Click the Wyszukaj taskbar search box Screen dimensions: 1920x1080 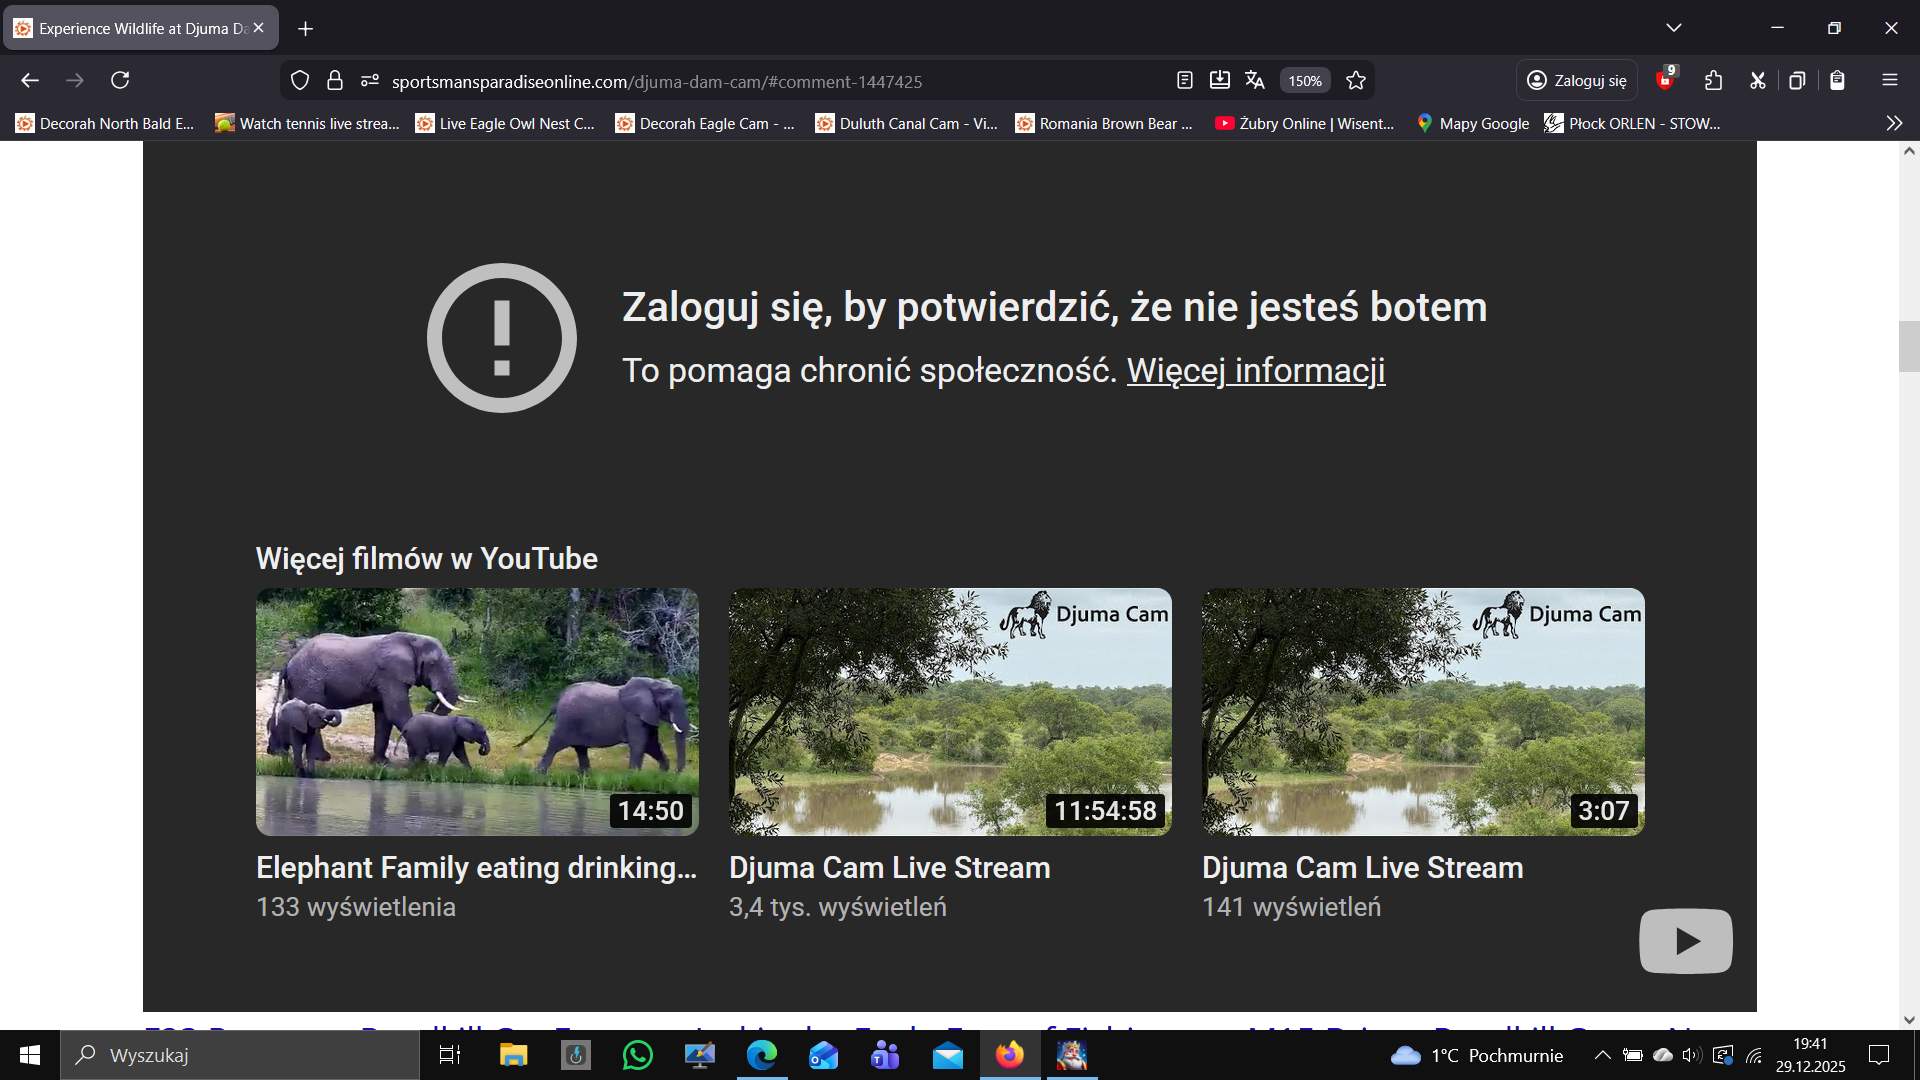(x=240, y=1055)
